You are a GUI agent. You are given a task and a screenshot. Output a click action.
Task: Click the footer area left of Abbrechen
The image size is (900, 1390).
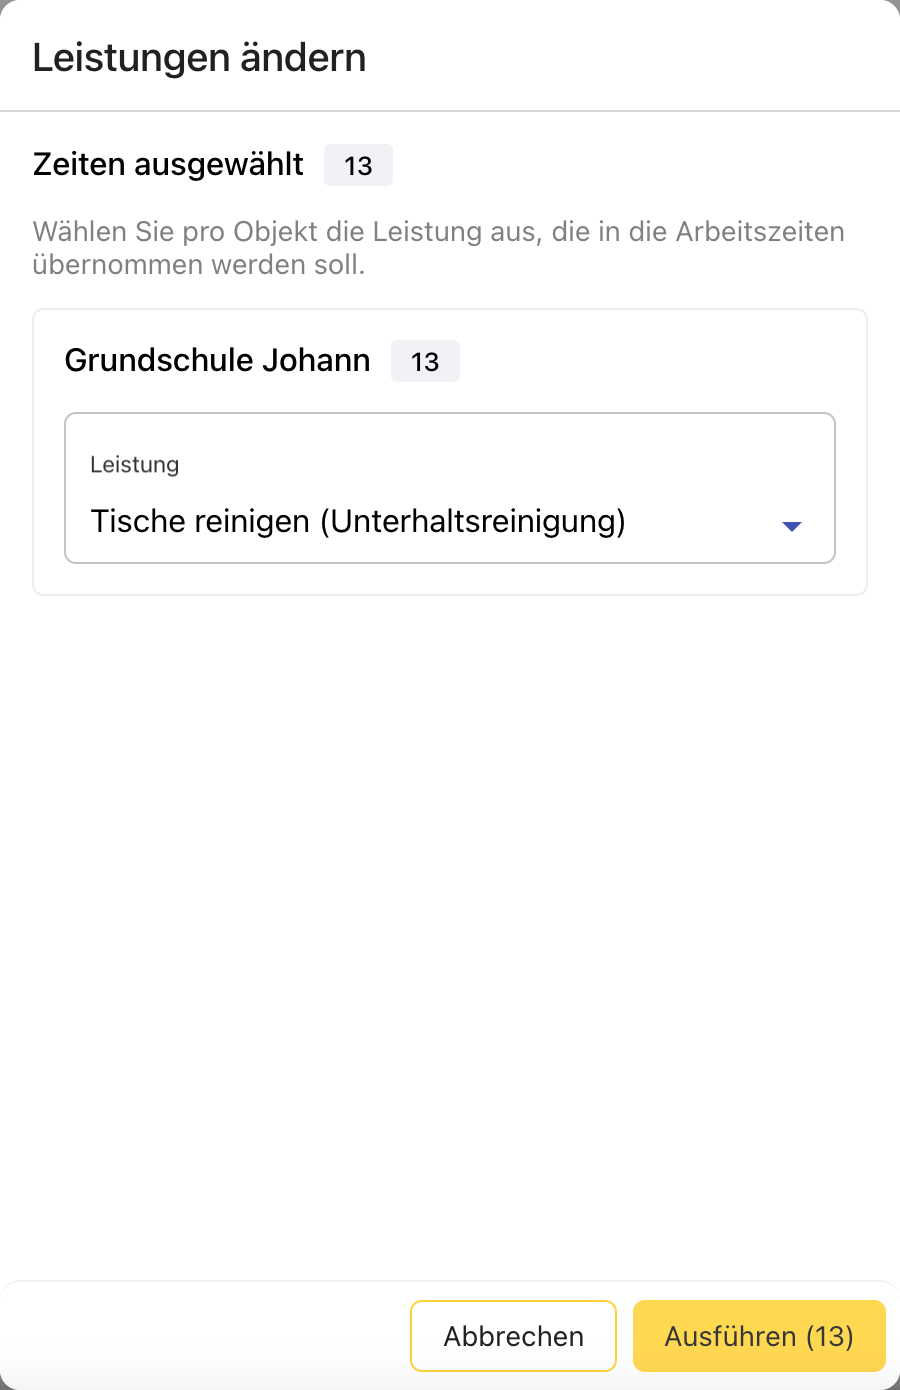(x=200, y=1336)
